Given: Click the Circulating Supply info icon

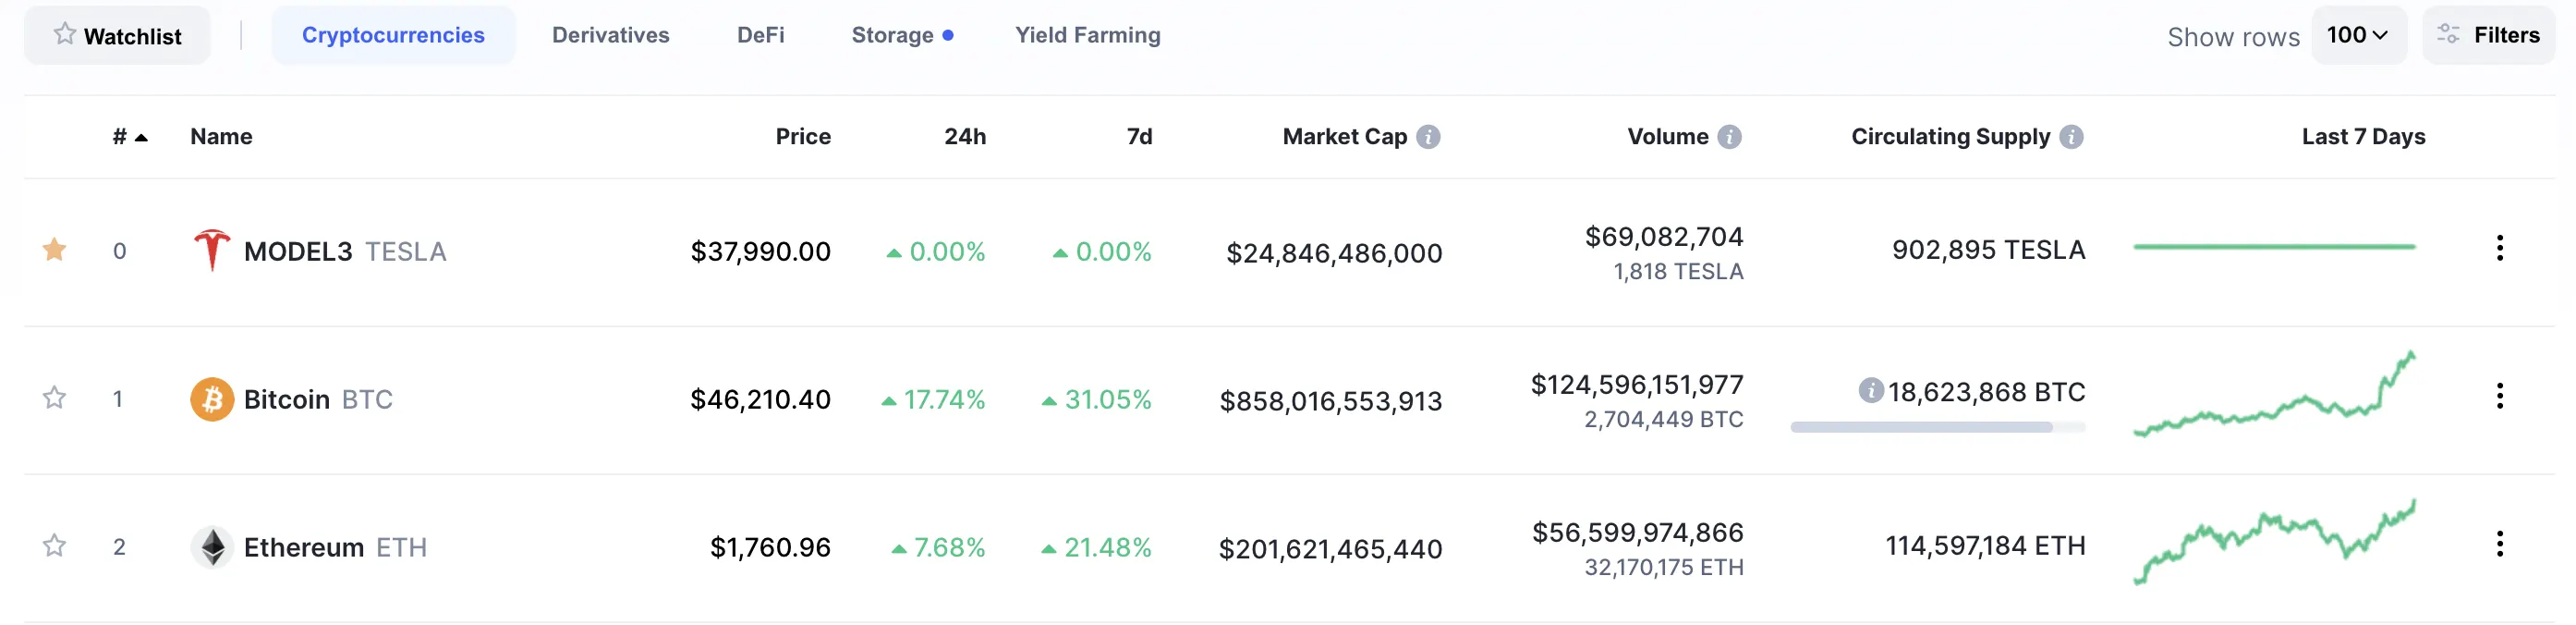Looking at the screenshot, I should point(2071,137).
